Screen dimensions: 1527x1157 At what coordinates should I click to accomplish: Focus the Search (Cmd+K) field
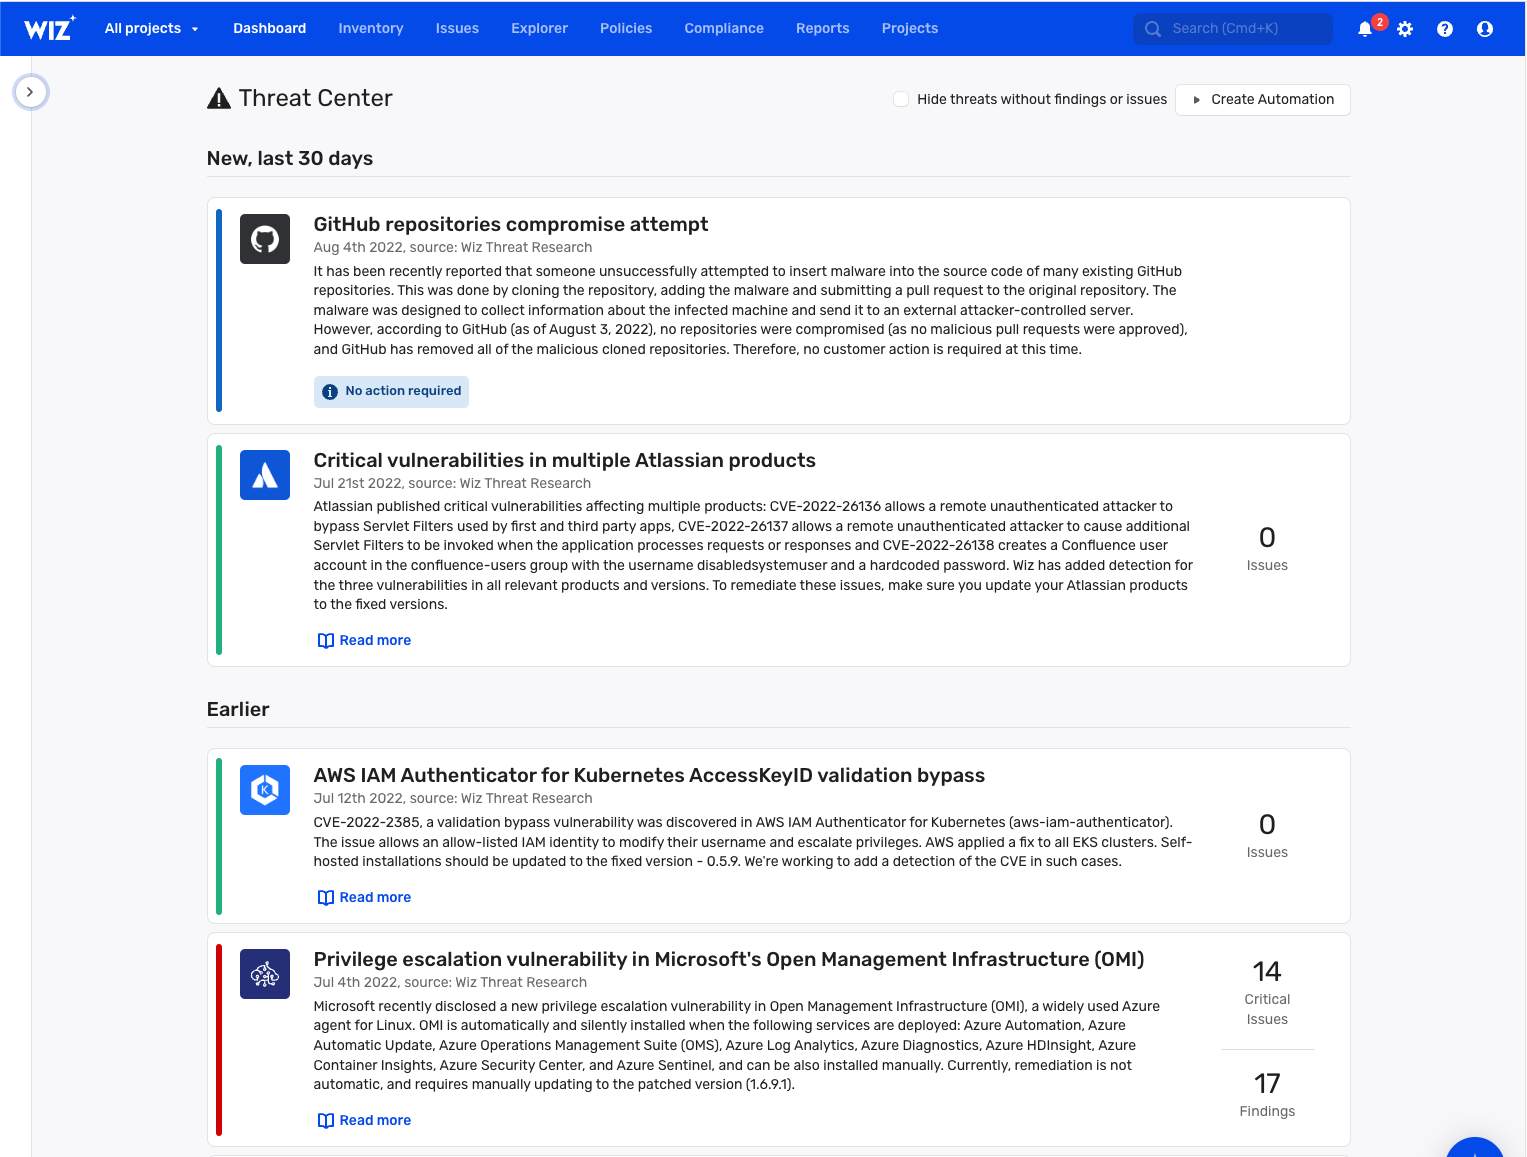(x=1233, y=29)
